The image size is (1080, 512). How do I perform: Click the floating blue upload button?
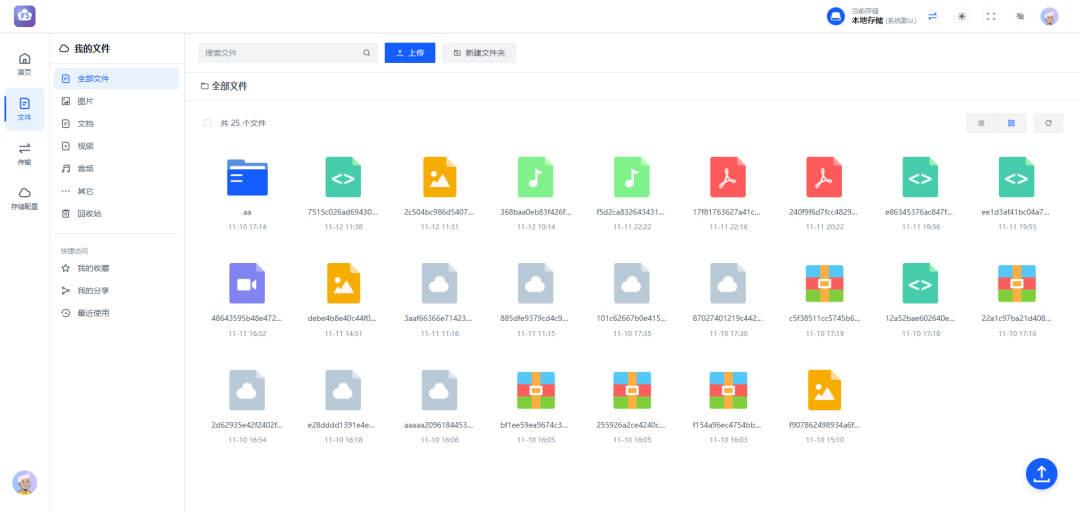click(x=1041, y=473)
